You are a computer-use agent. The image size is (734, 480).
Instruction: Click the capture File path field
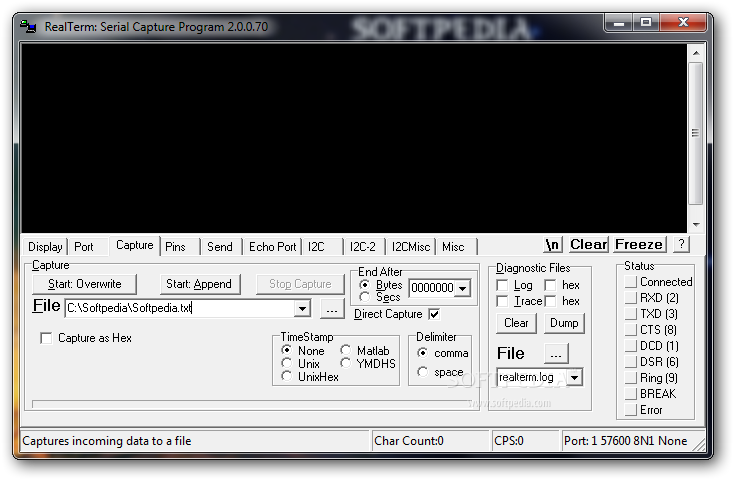(180, 308)
